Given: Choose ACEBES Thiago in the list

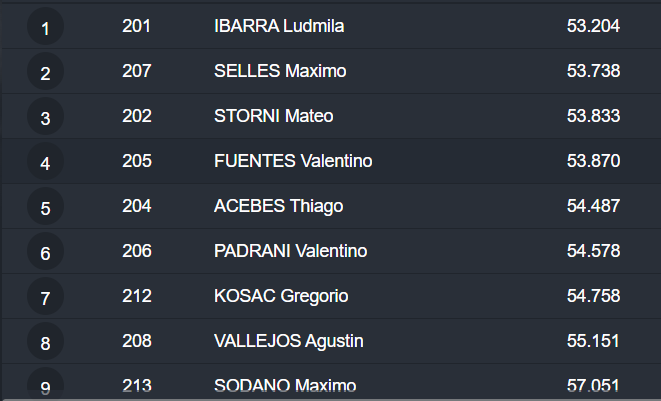Looking at the screenshot, I should click(279, 206).
